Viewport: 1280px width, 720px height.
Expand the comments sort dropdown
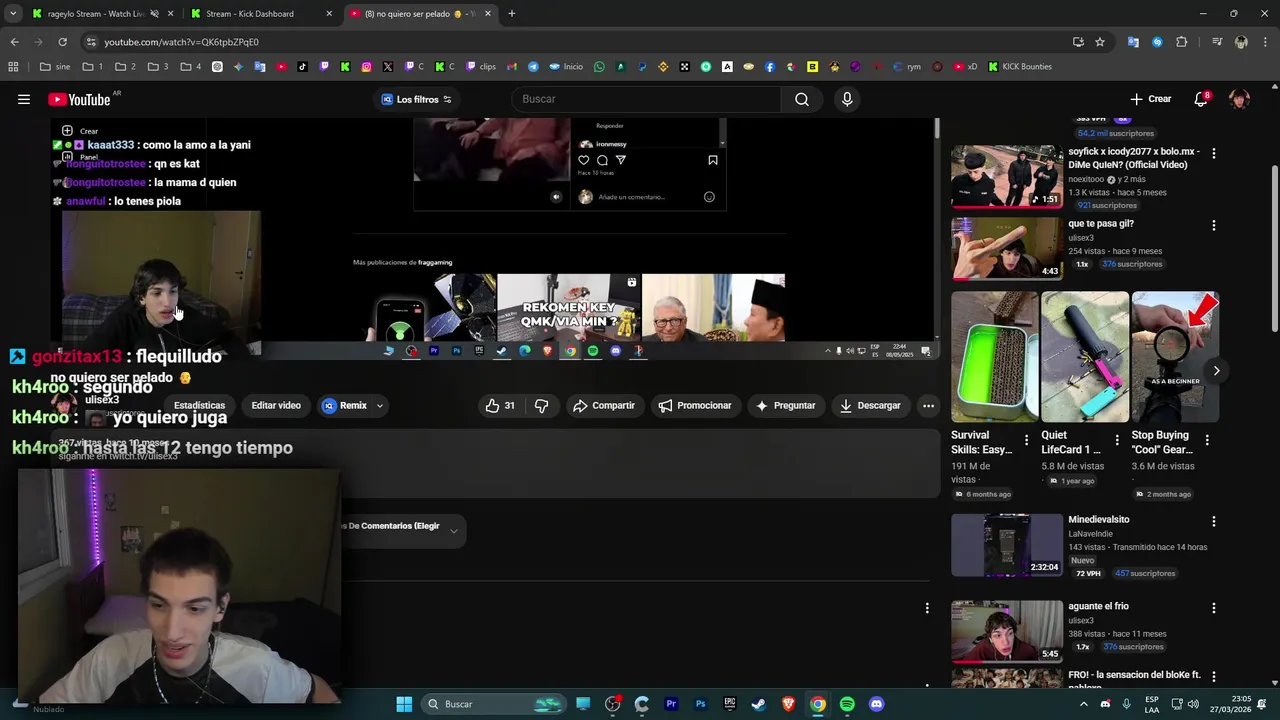[x=453, y=530]
